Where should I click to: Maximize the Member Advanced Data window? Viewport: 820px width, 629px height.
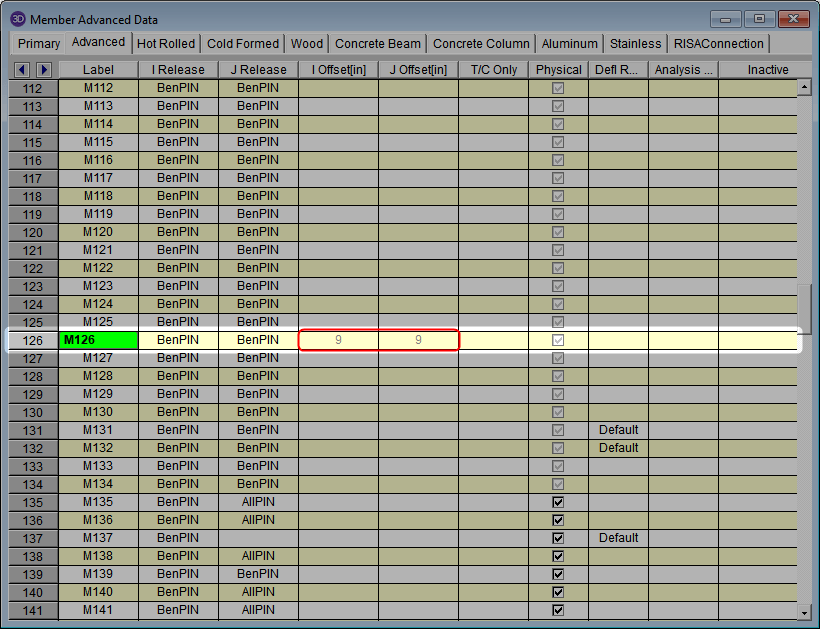759,18
